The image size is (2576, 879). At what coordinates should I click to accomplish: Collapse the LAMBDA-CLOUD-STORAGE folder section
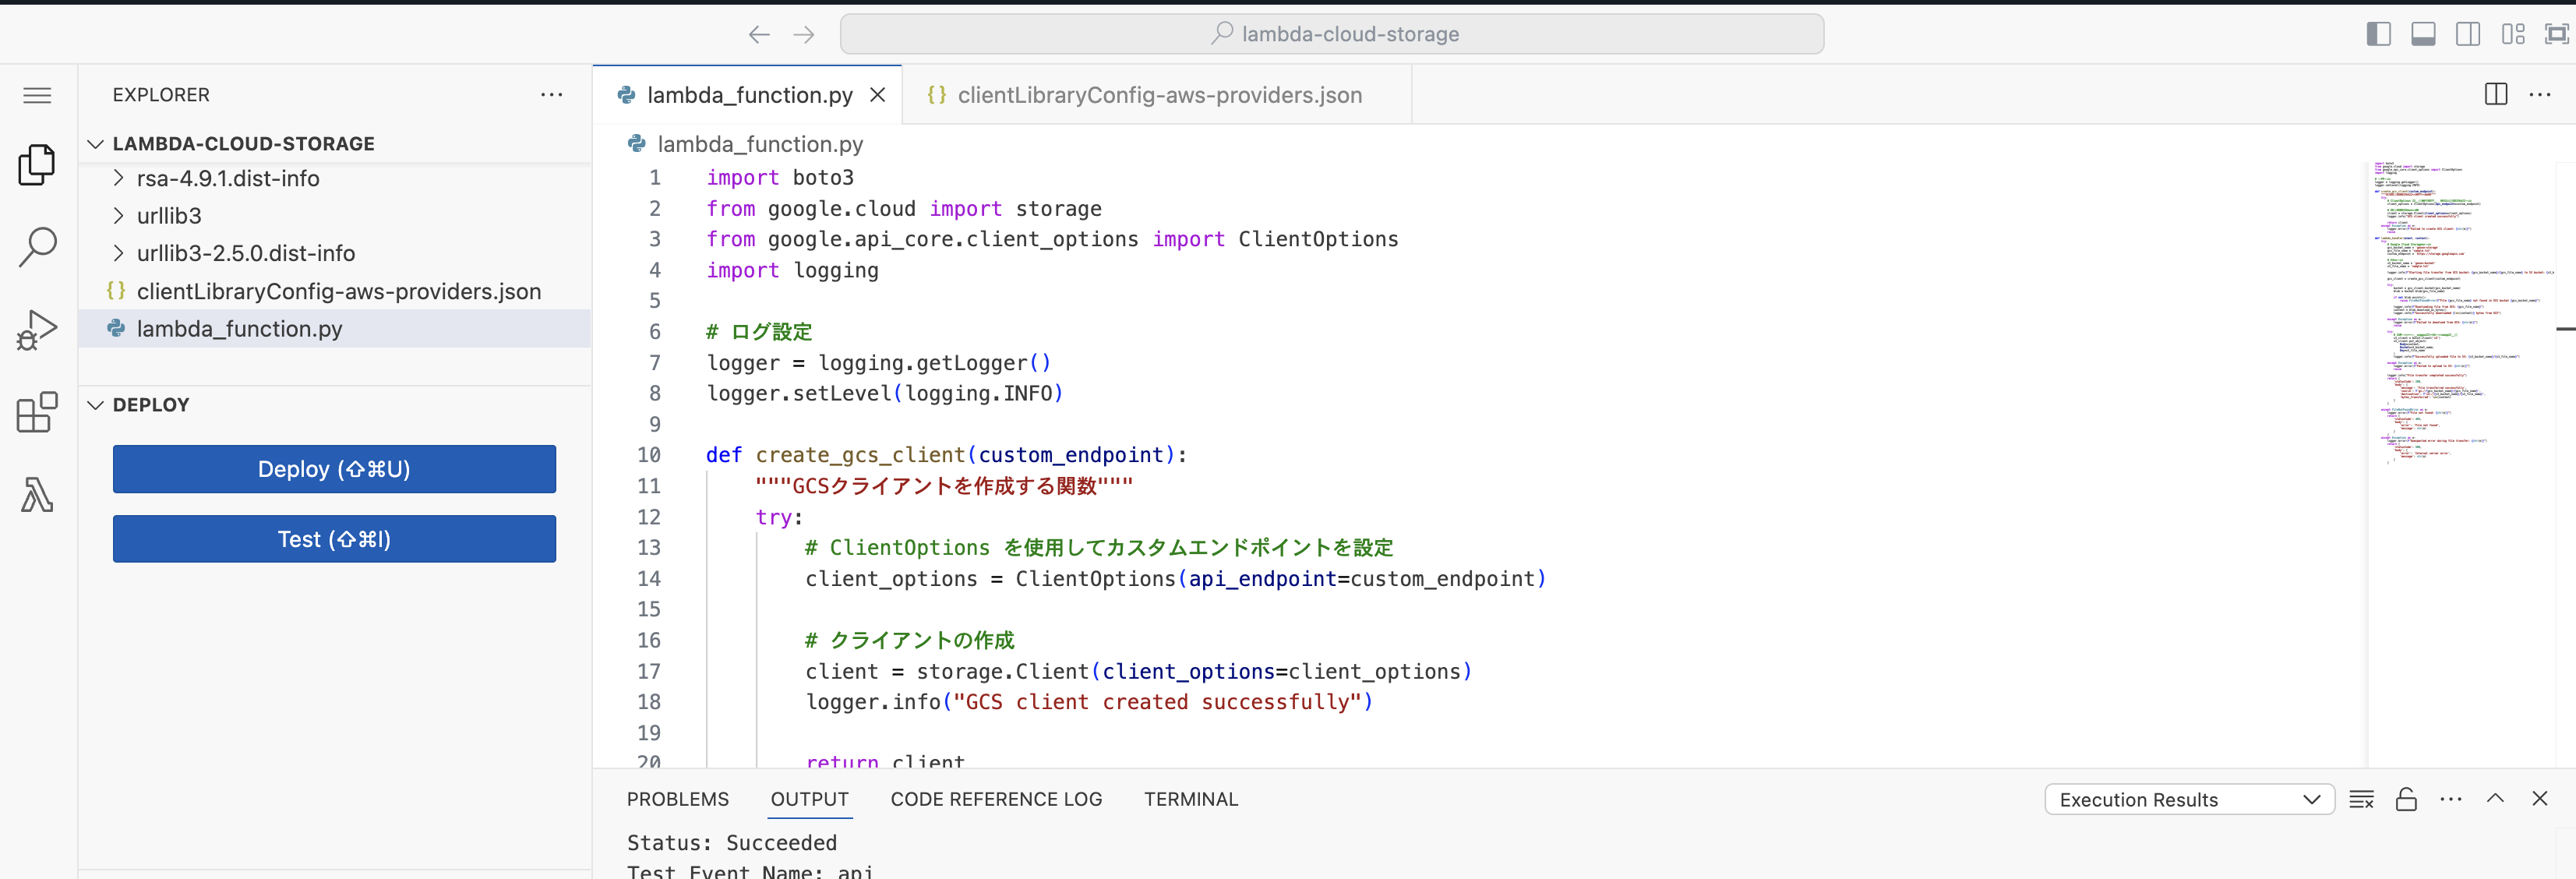coord(96,144)
